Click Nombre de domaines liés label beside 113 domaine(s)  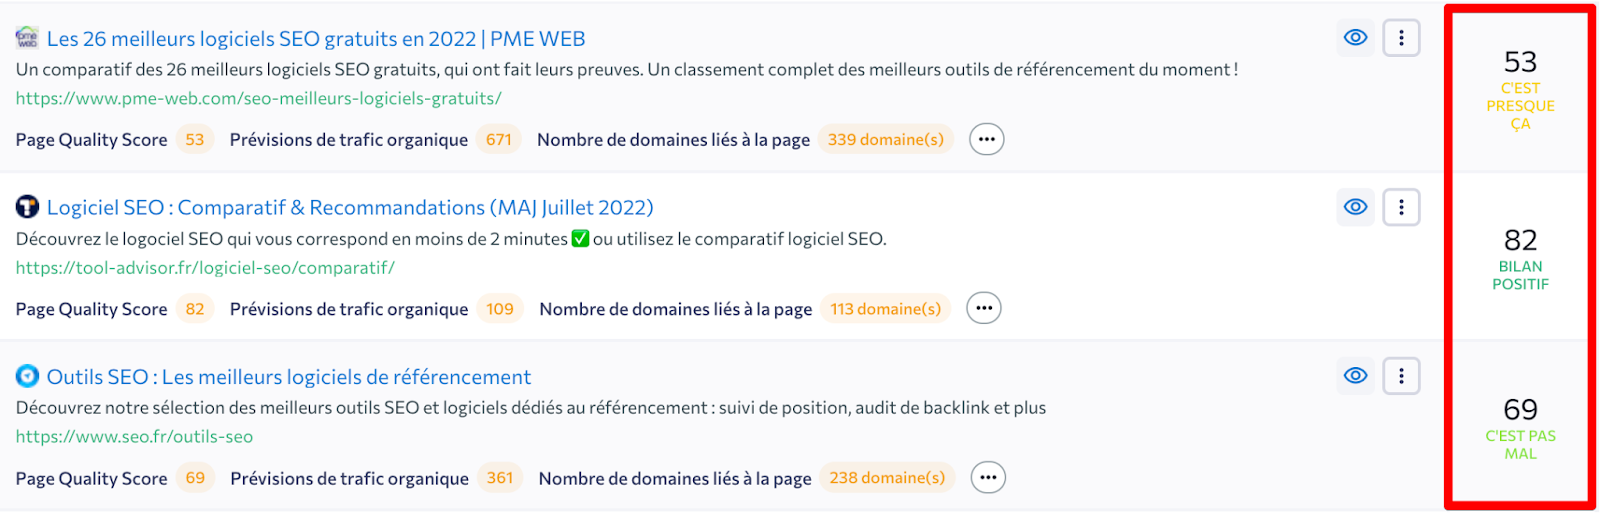676,309
